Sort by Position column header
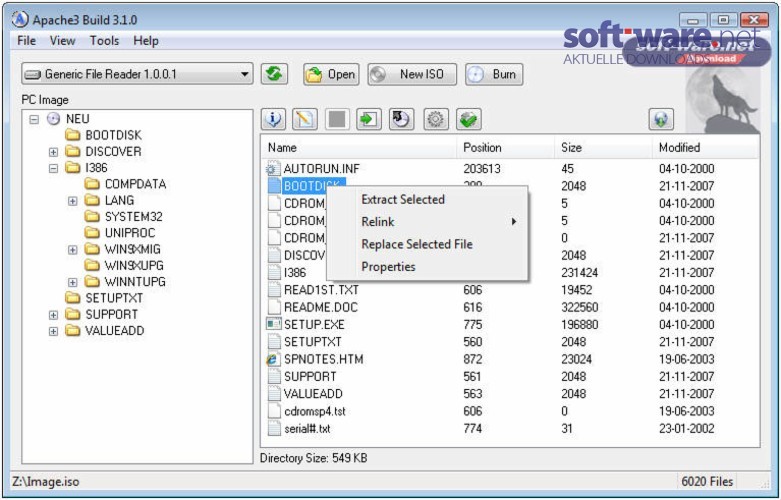The width and height of the screenshot is (781, 500). tap(506, 147)
